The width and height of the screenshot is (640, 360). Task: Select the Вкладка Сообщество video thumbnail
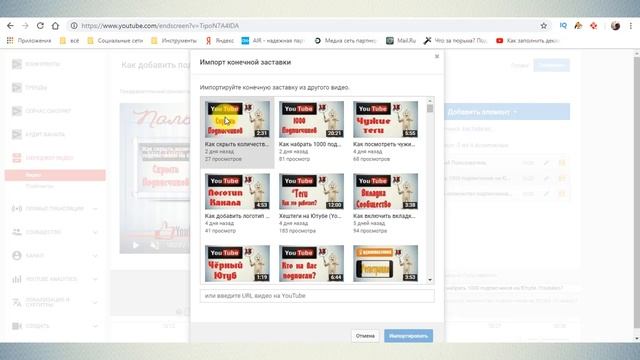[x=385, y=191]
